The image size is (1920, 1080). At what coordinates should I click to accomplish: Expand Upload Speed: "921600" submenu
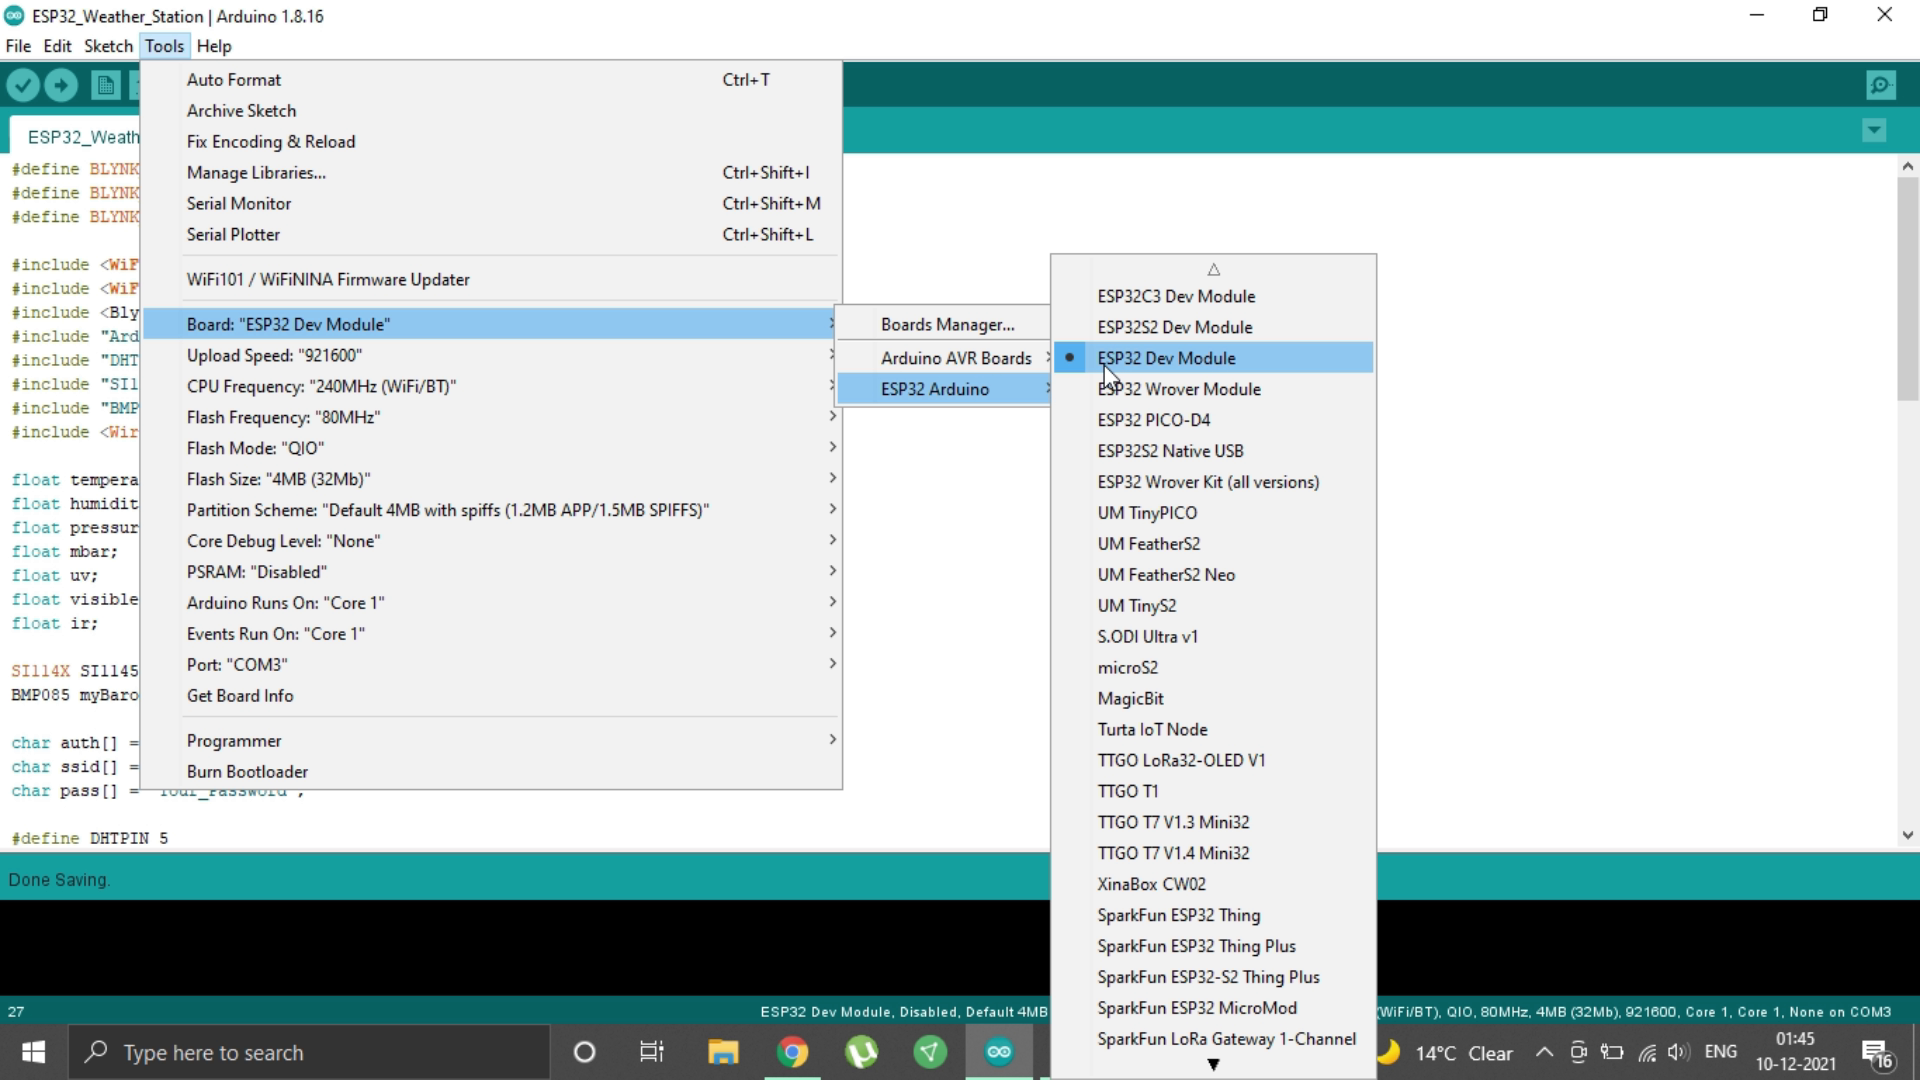click(x=491, y=355)
